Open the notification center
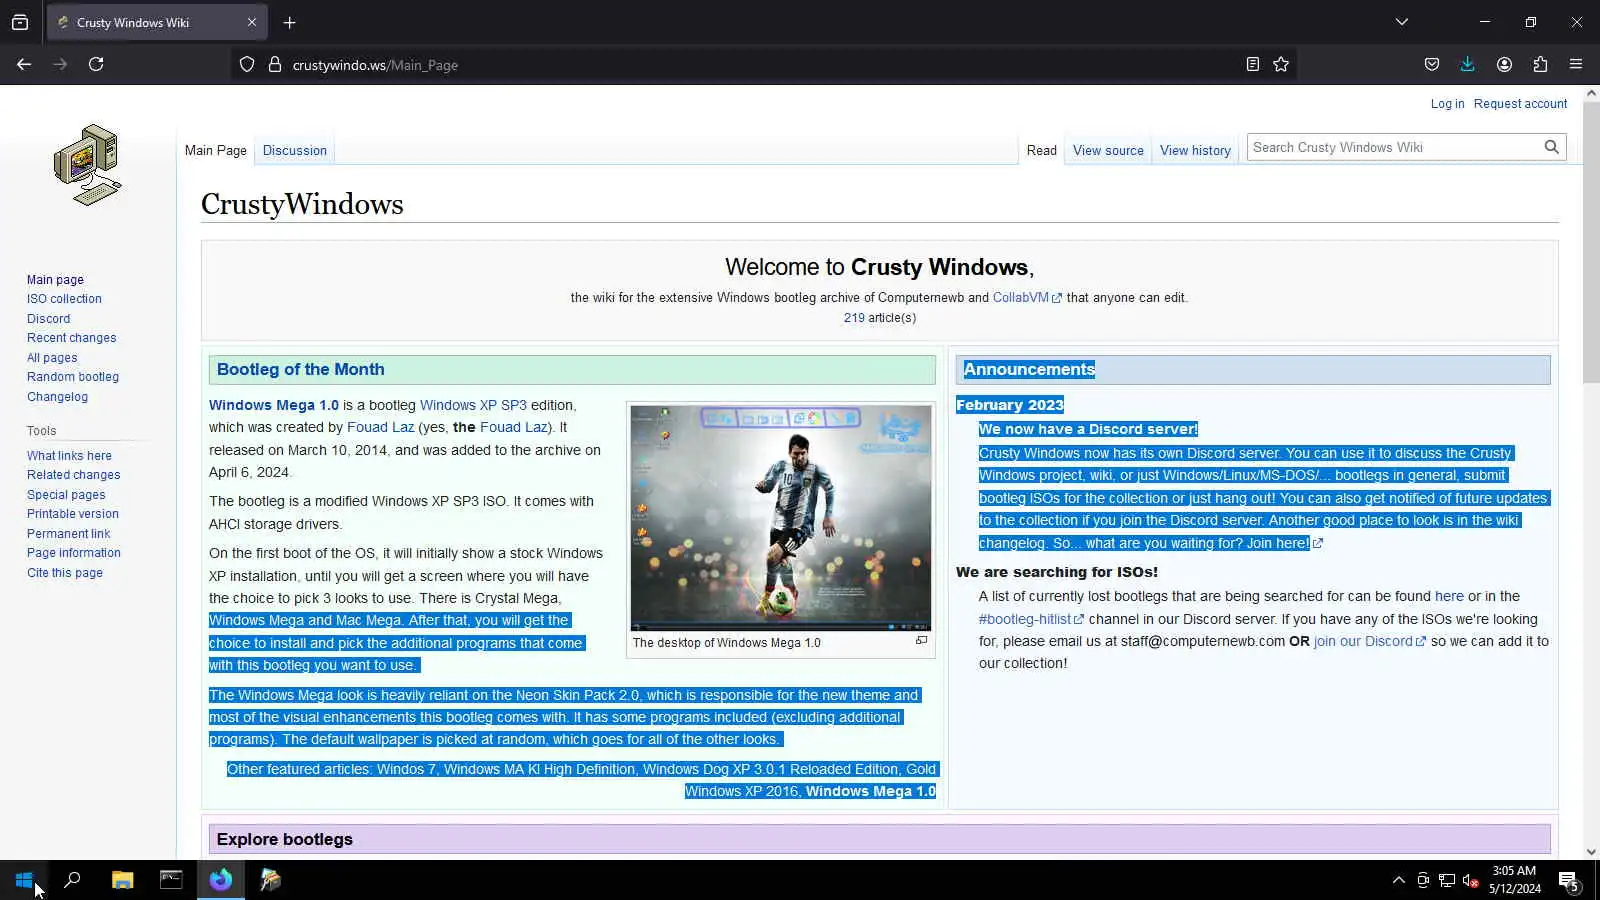This screenshot has height=900, width=1600. pos(1569,881)
